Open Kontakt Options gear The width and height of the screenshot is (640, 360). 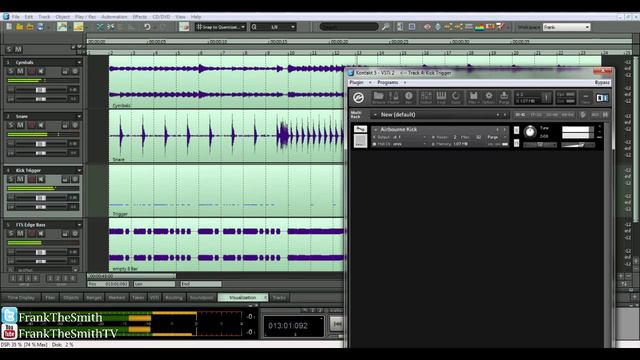[489, 98]
